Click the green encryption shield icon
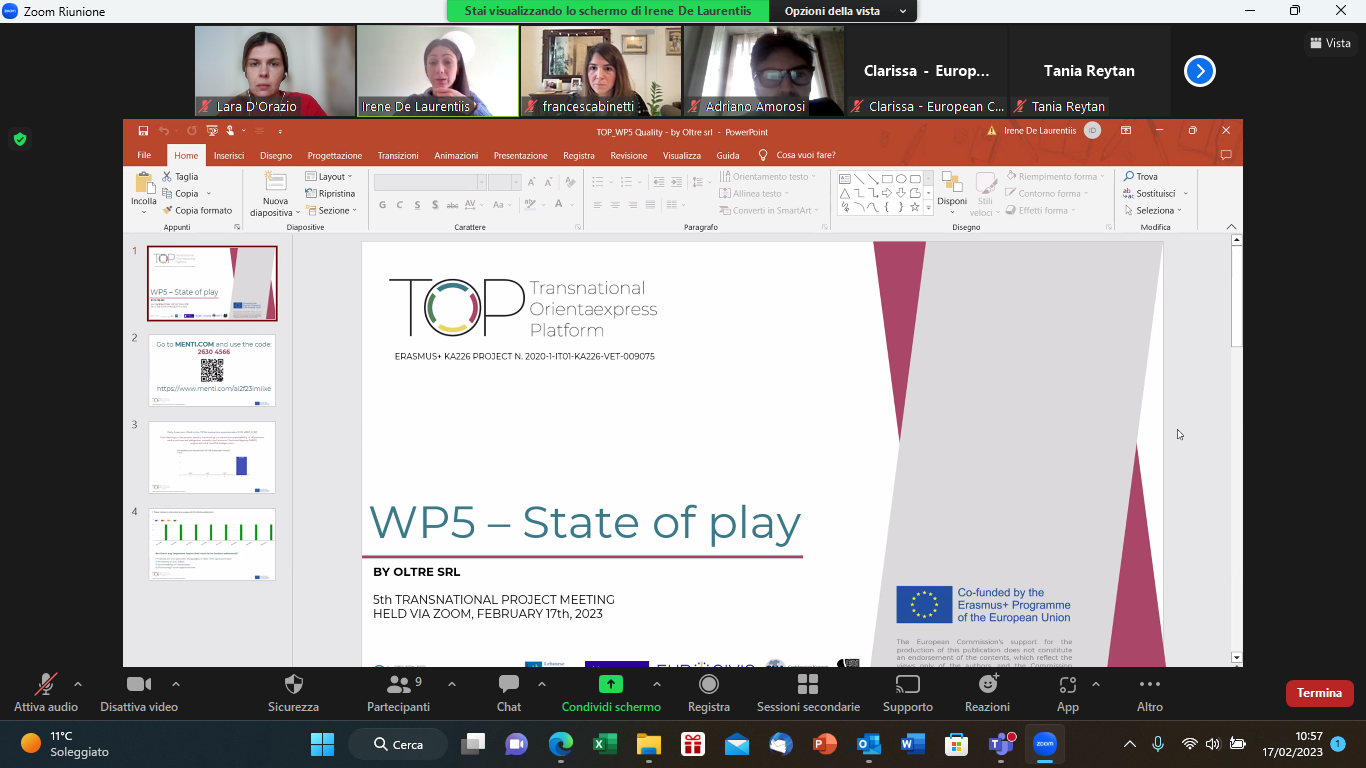1366x768 pixels. click(x=19, y=139)
